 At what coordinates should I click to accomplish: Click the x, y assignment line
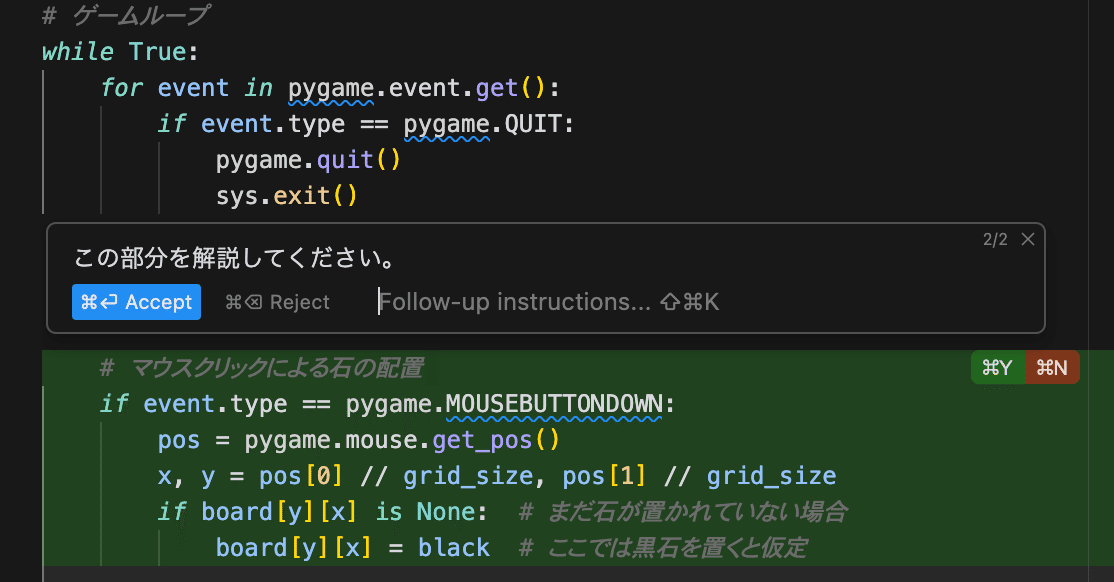pos(496,476)
